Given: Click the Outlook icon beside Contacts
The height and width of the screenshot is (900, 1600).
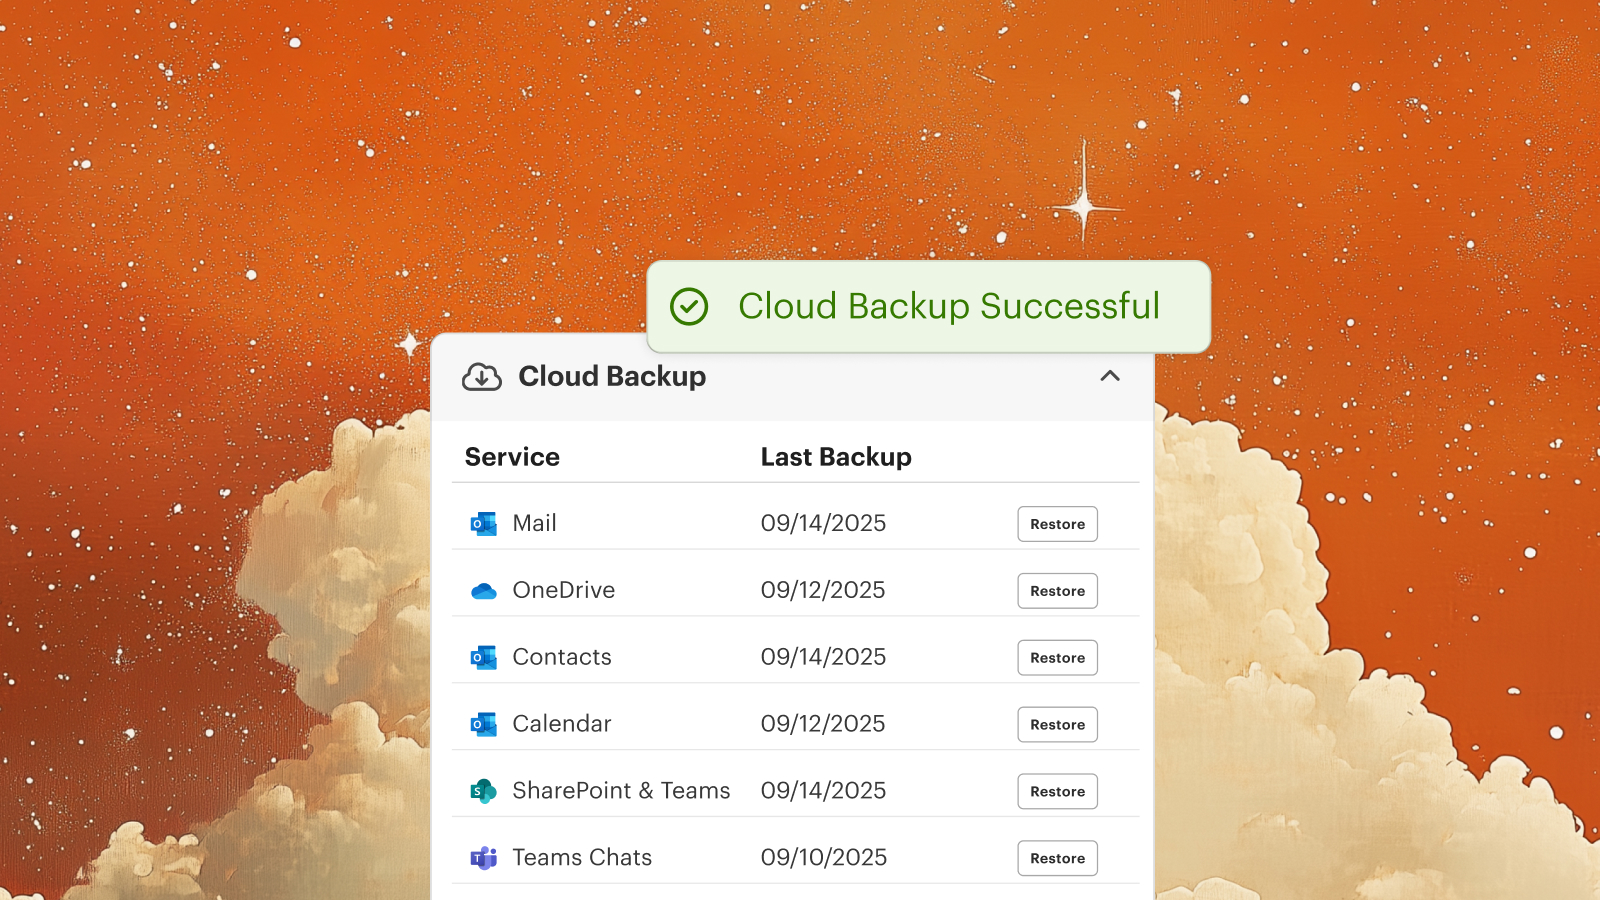Looking at the screenshot, I should point(484,658).
